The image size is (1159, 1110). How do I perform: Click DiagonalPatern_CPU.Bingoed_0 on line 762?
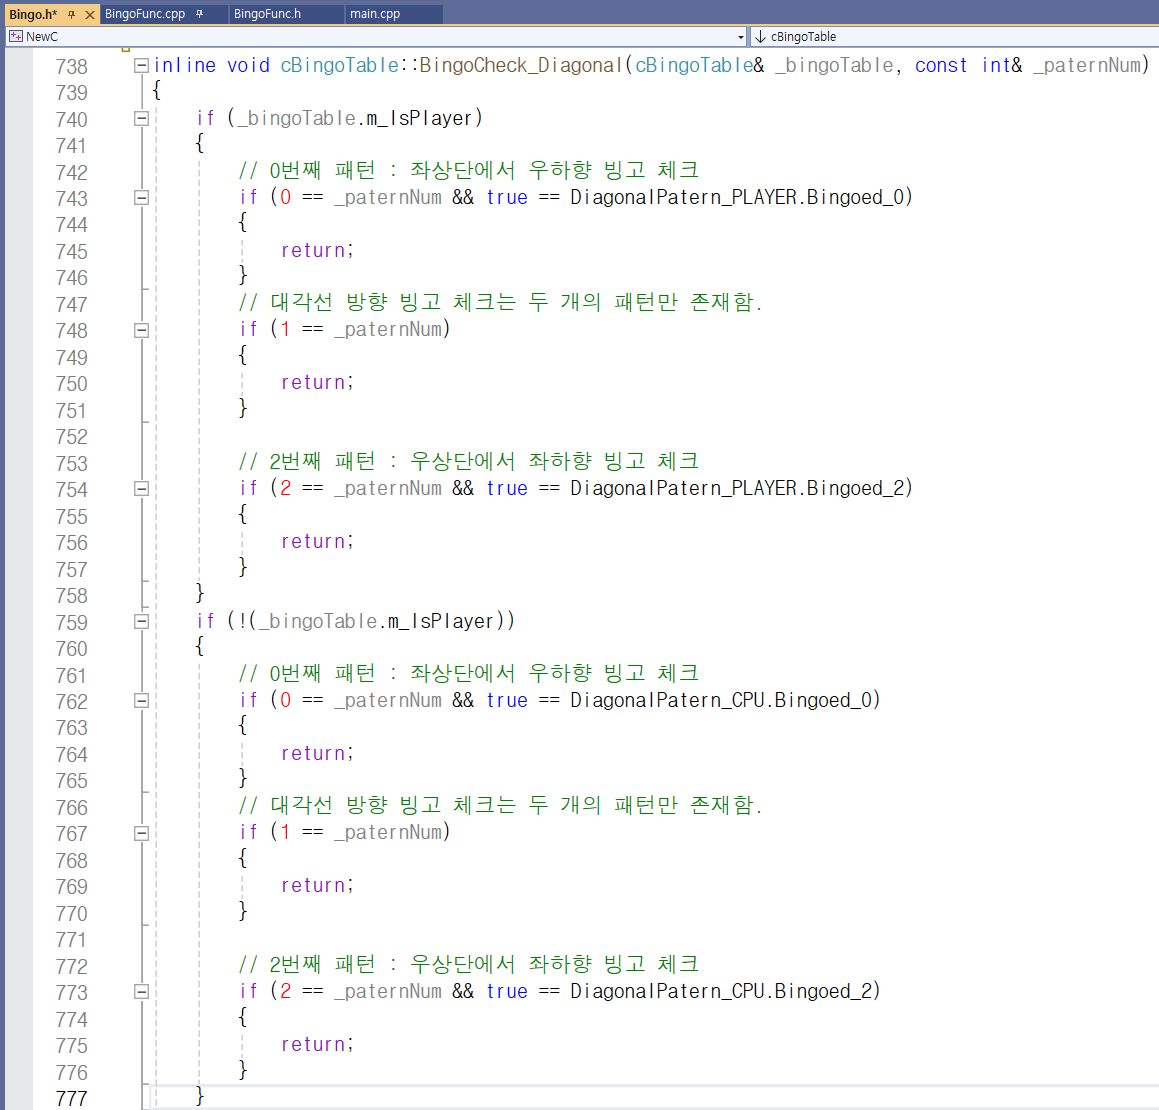click(x=721, y=701)
